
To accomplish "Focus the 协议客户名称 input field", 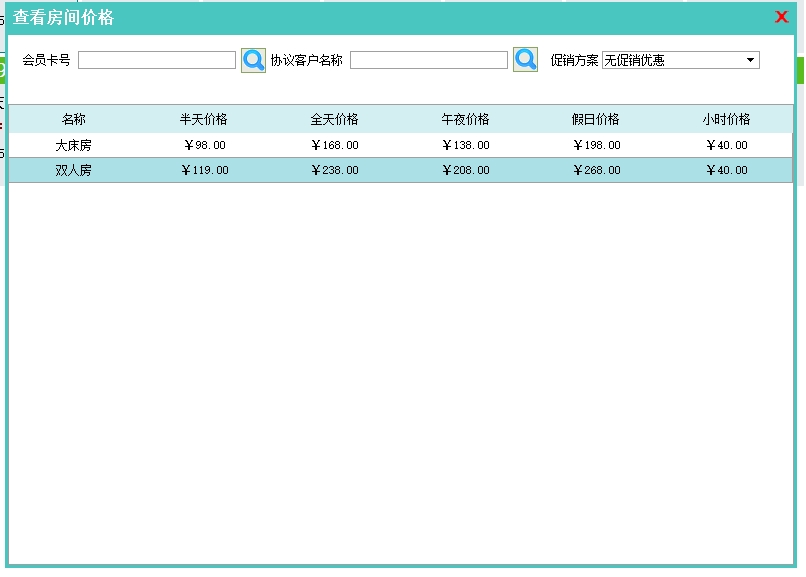I will click(x=429, y=61).
